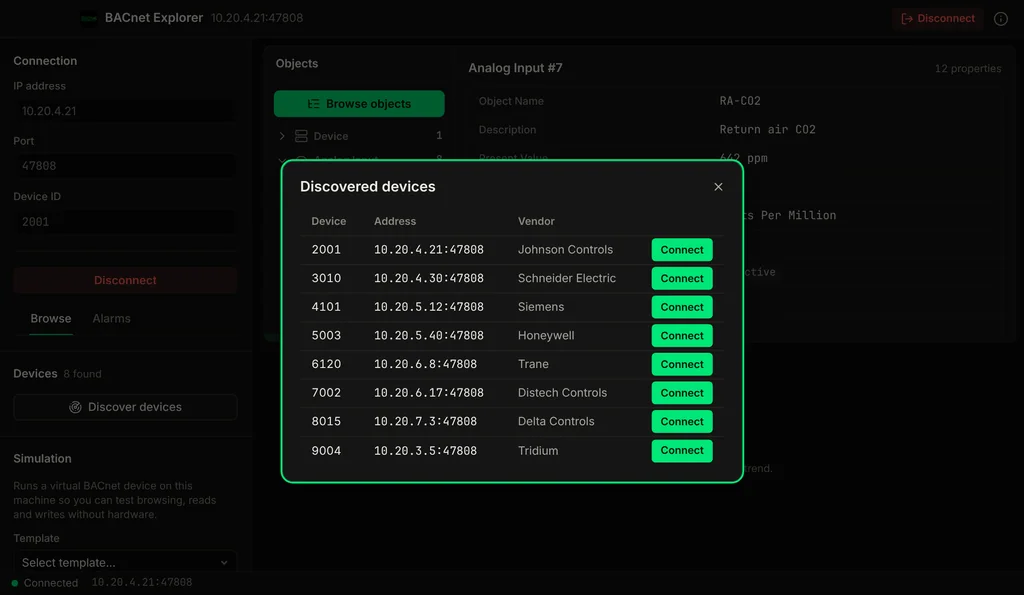Click address 10.20.4.30:47808
This screenshot has height=595, width=1024.
428,278
